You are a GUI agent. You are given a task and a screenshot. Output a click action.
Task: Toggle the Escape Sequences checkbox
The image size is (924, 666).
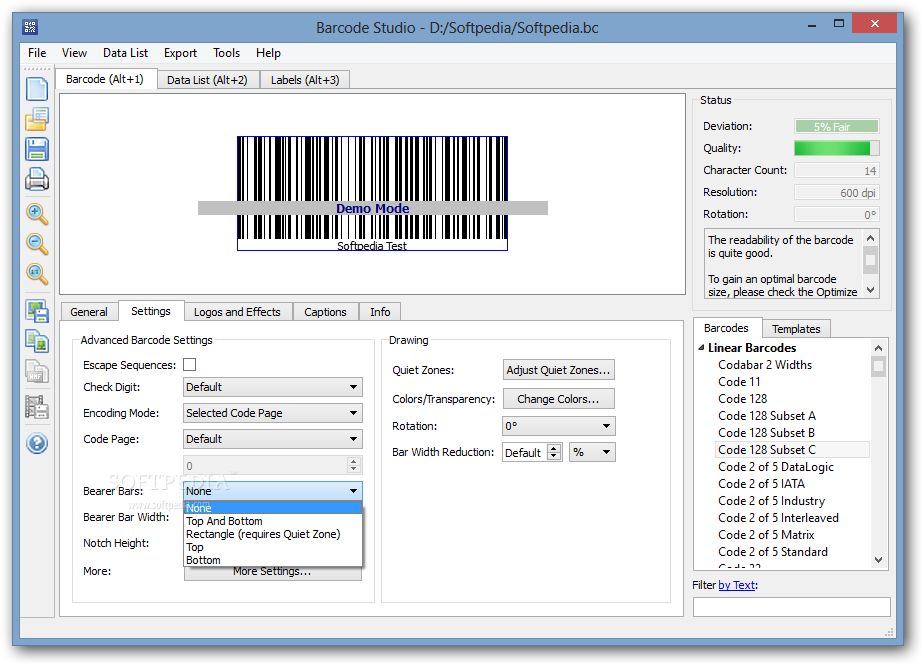click(x=190, y=365)
